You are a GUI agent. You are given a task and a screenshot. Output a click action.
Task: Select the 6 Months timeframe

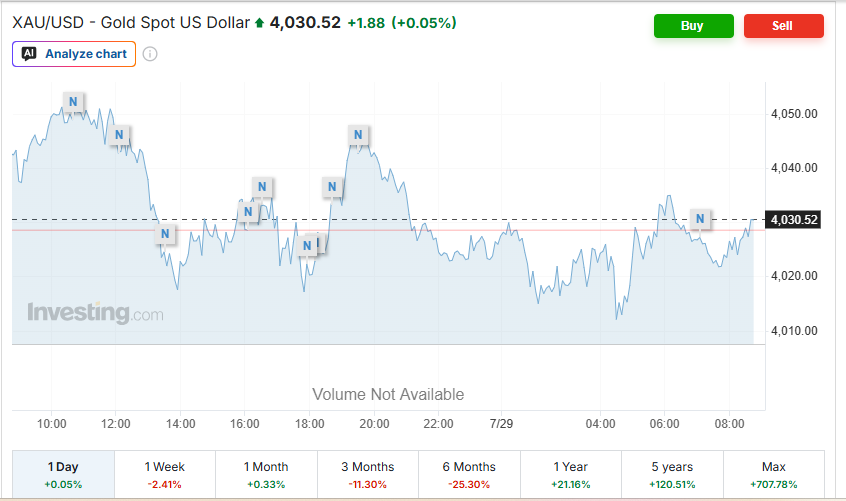(x=469, y=474)
